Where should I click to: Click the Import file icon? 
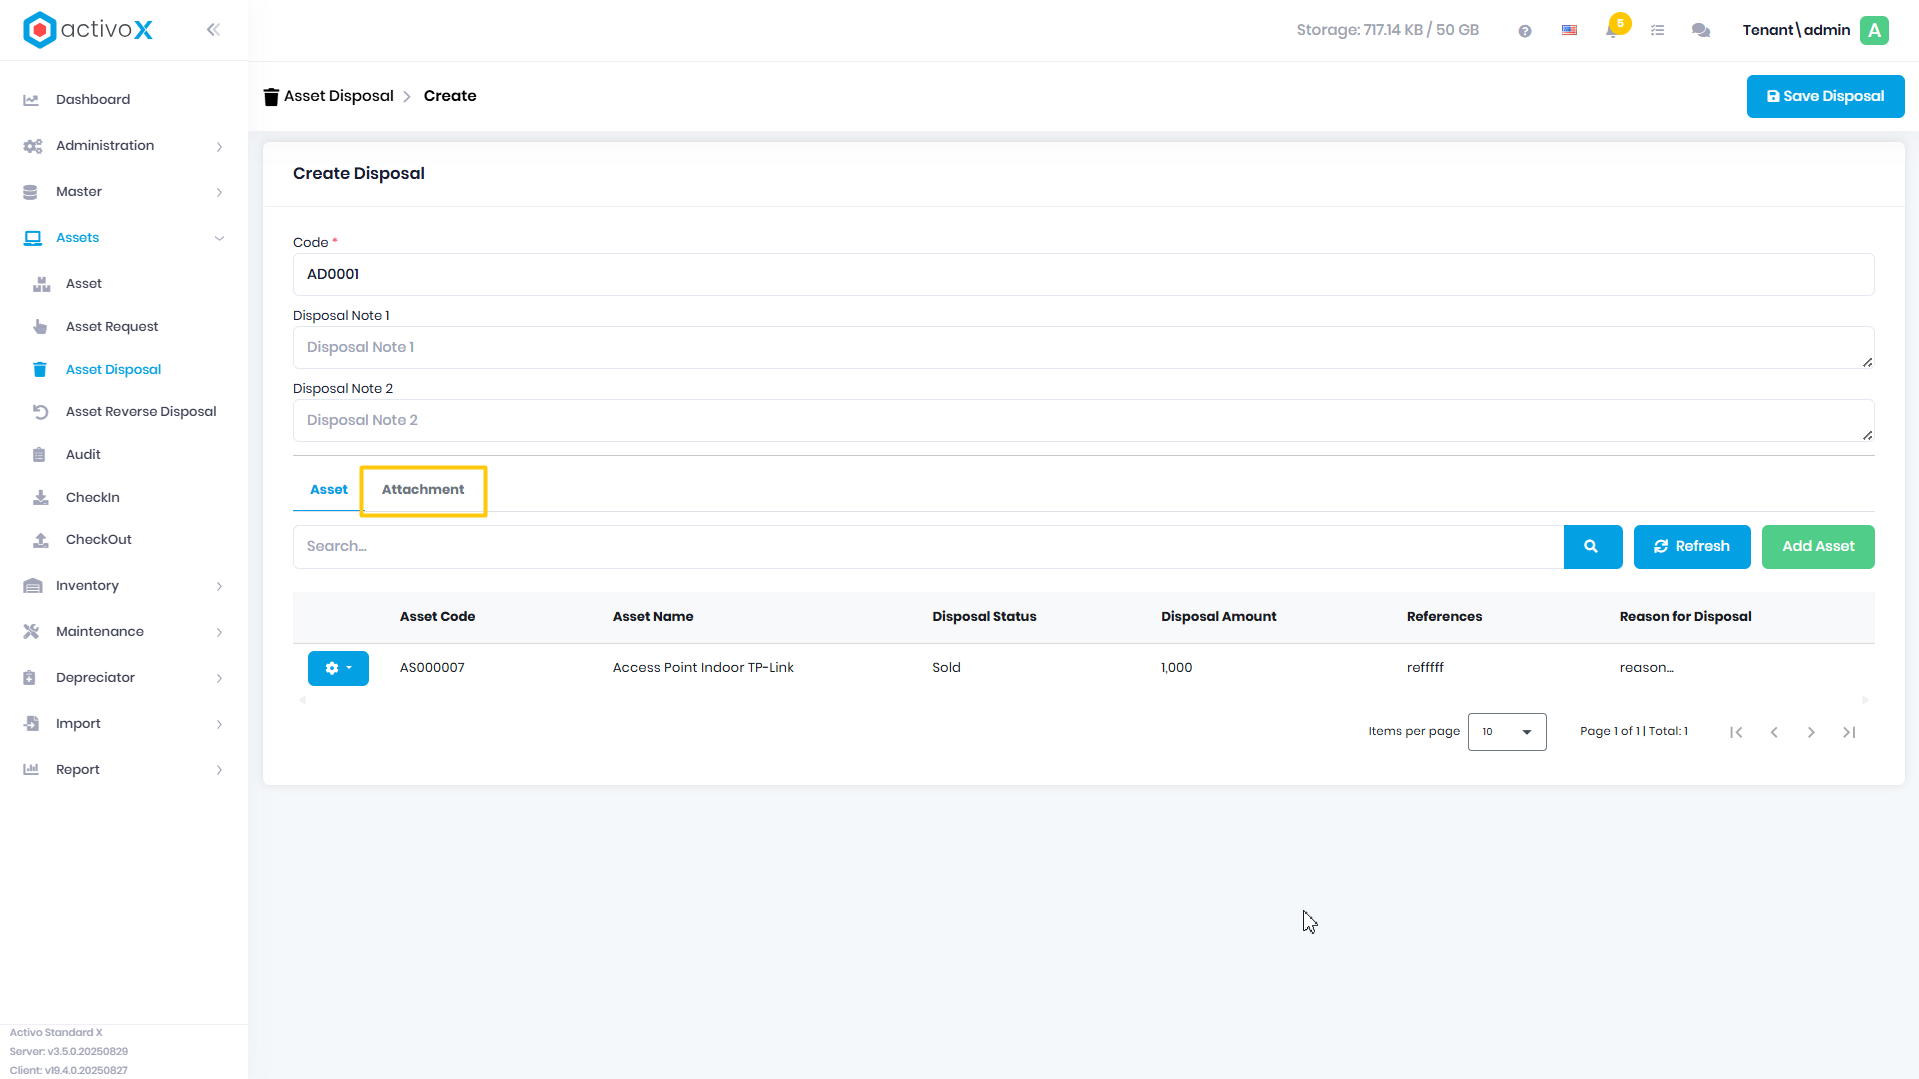coord(31,724)
